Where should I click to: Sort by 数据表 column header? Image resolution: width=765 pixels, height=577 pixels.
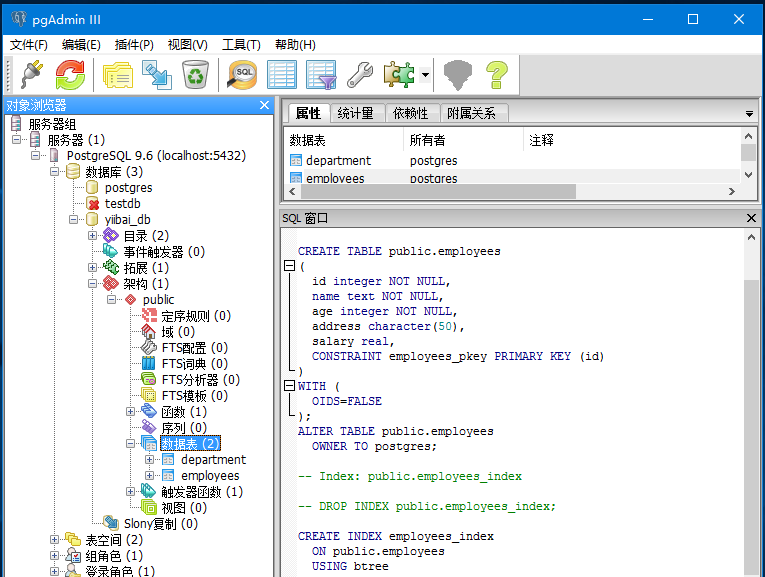344,140
